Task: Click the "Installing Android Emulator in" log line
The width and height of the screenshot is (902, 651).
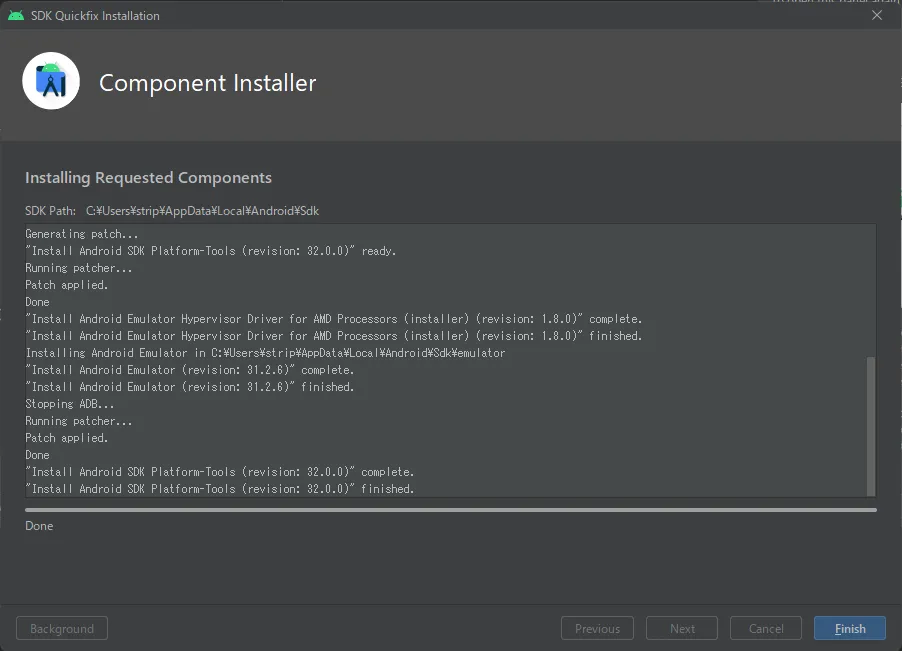Action: click(x=265, y=353)
